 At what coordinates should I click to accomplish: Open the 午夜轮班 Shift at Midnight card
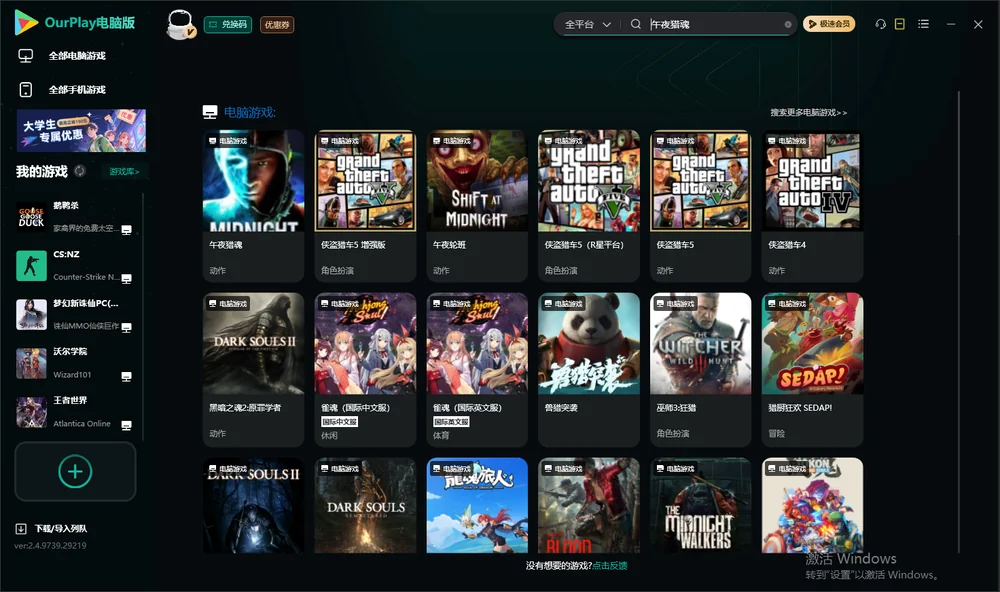click(x=477, y=205)
